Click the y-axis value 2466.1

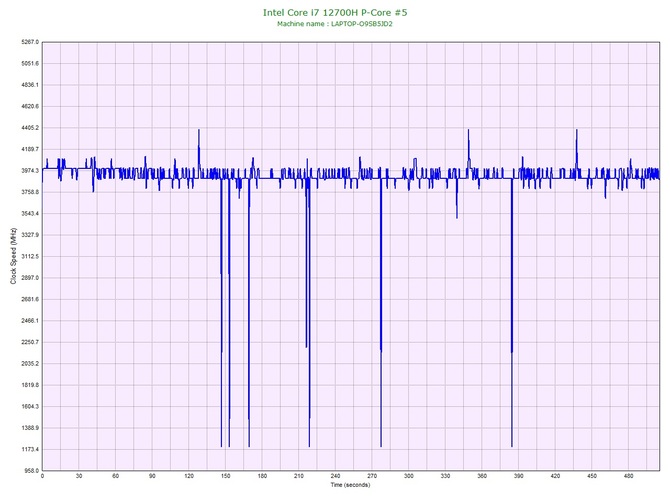click(30, 321)
